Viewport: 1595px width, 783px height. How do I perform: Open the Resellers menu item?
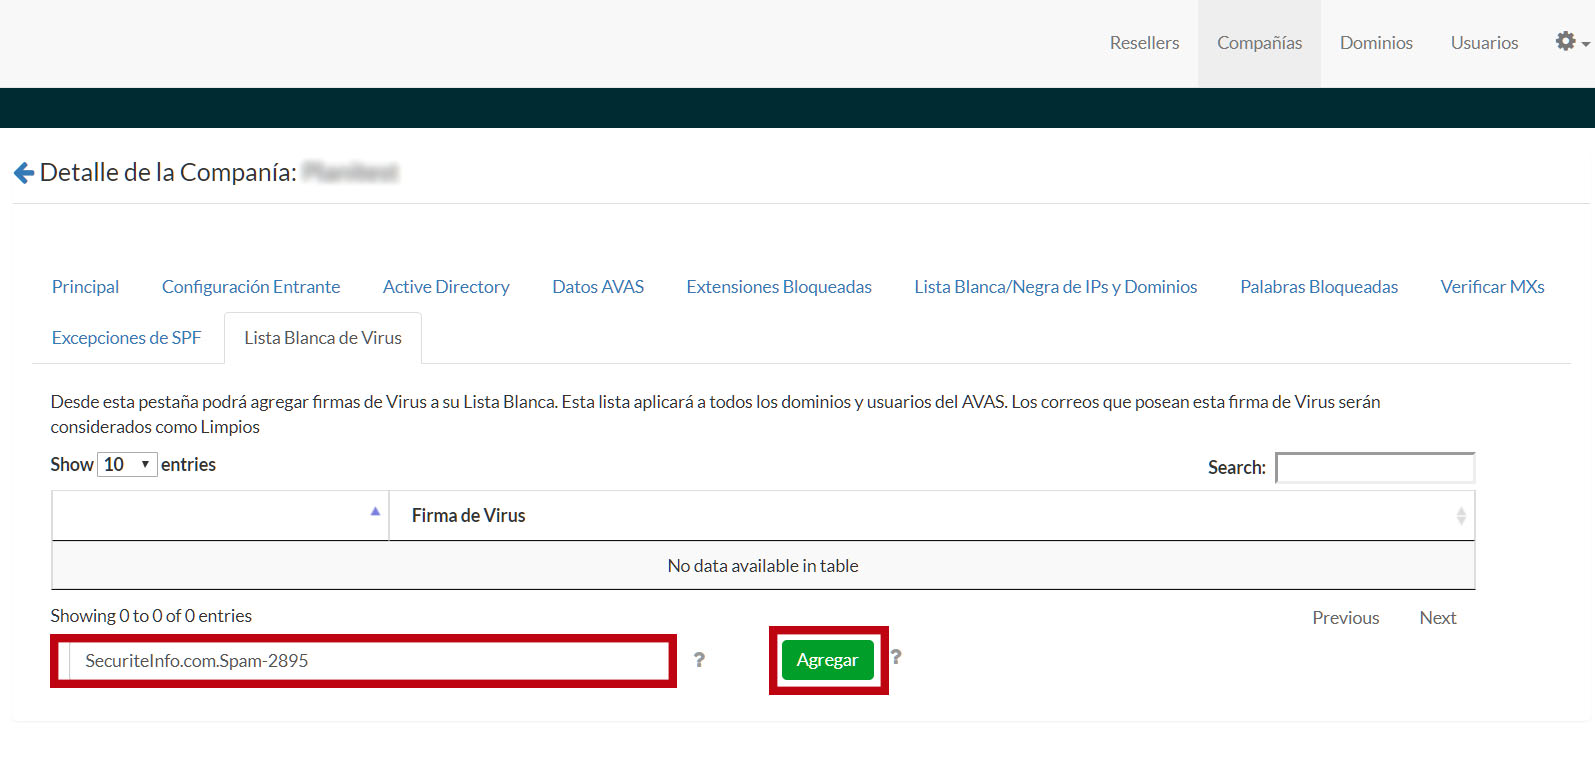pyautogui.click(x=1144, y=43)
